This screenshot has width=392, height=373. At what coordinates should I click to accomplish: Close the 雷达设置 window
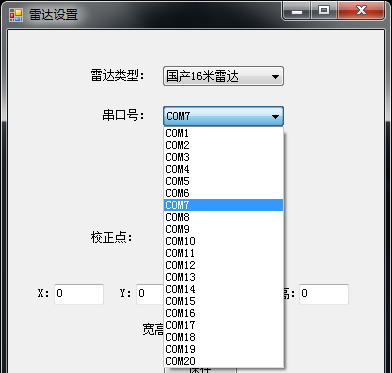point(361,11)
